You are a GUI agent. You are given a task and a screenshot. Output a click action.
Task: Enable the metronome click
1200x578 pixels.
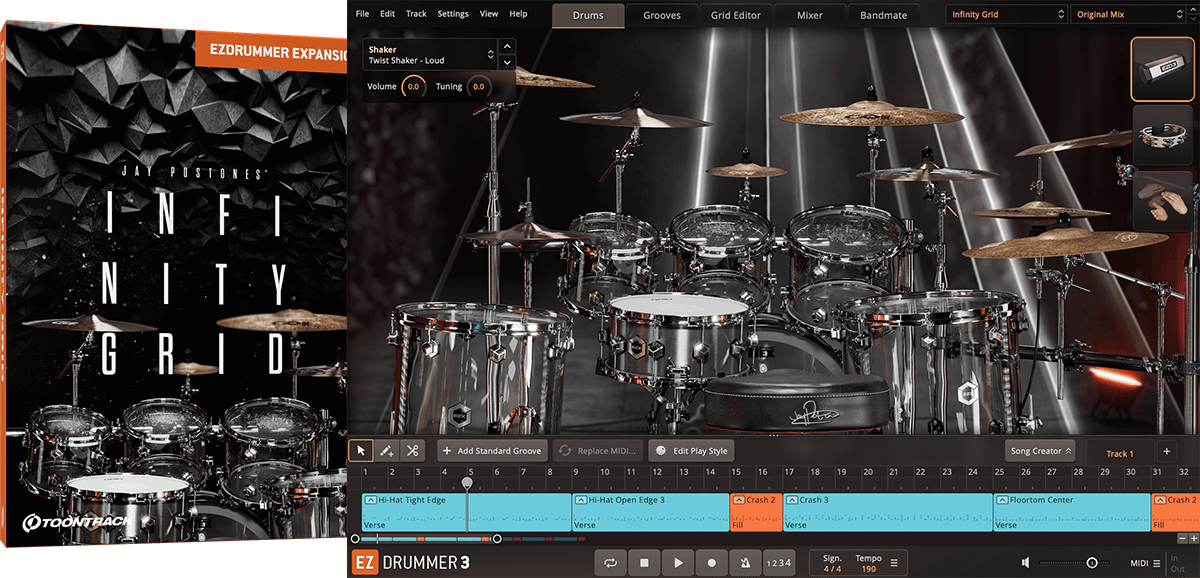pos(745,563)
